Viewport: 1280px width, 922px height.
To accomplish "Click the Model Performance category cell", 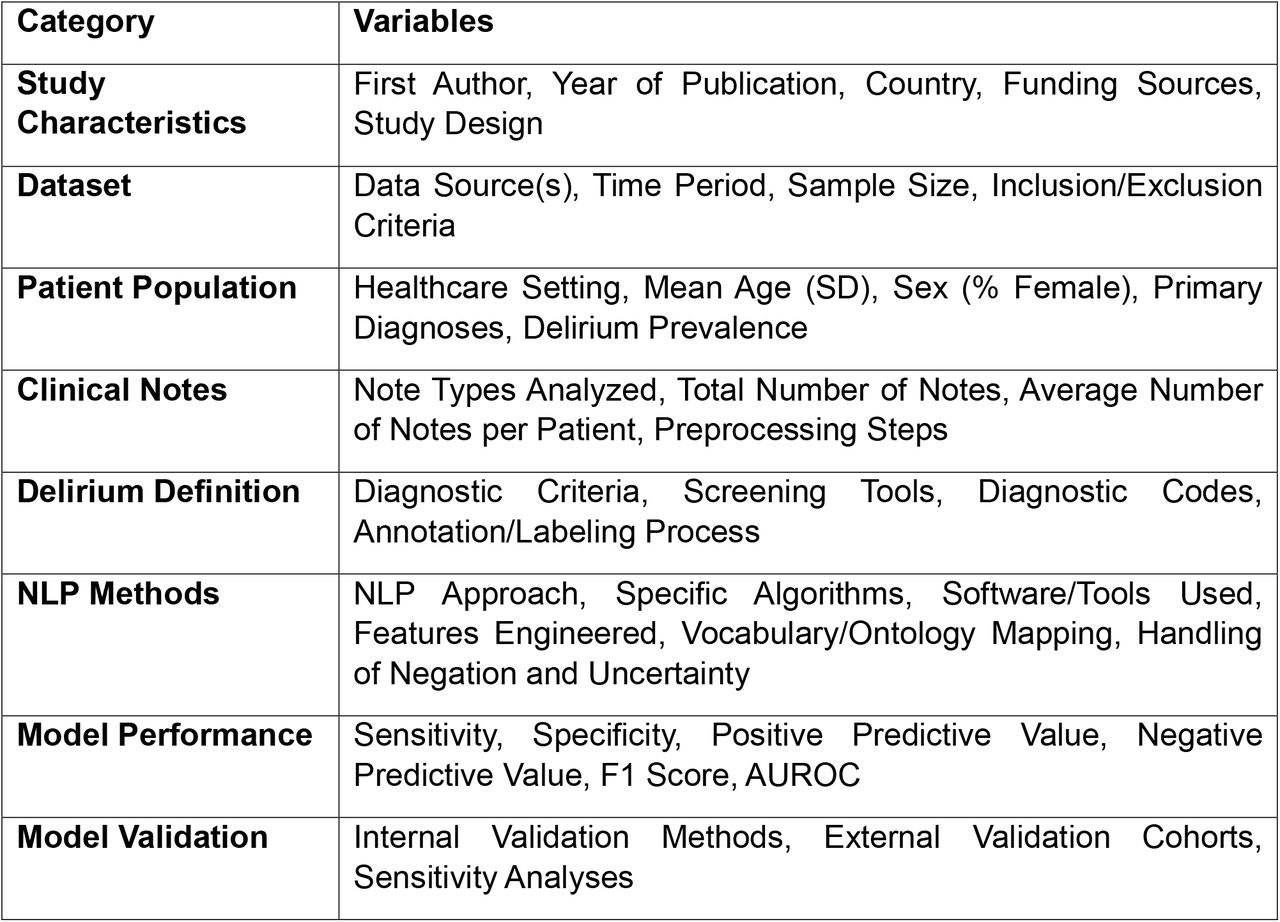I will point(165,735).
